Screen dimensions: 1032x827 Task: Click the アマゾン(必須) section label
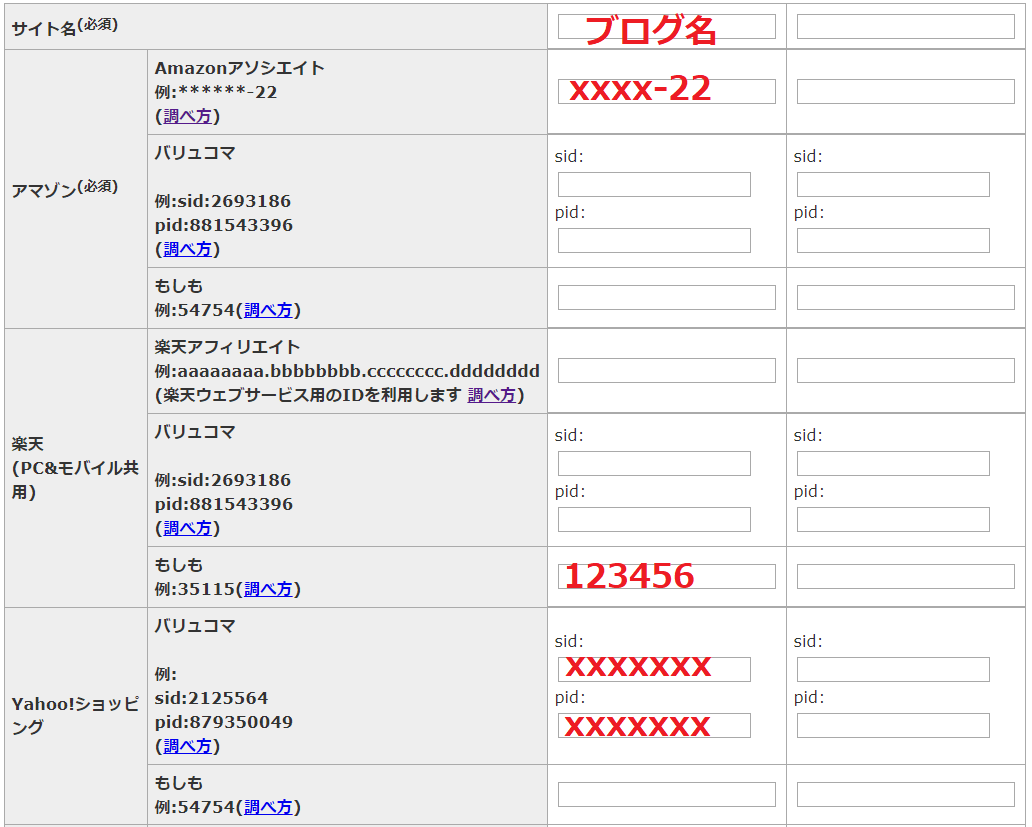click(64, 189)
